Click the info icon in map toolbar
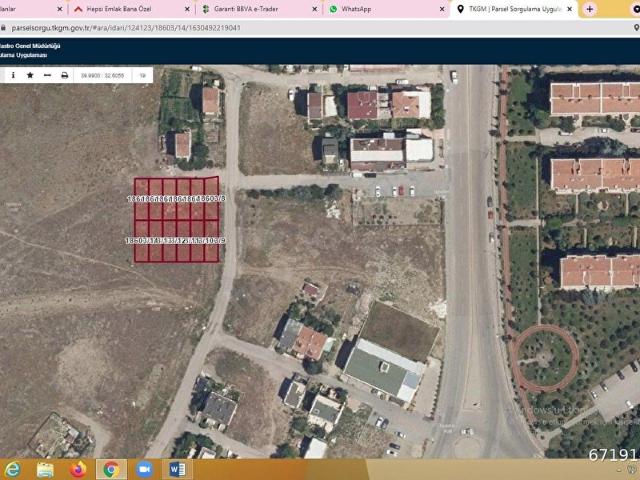 coord(12,75)
